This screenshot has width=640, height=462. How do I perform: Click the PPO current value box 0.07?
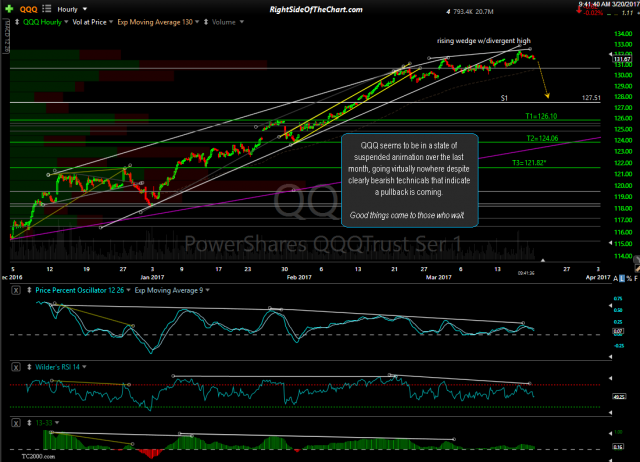pyautogui.click(x=618, y=331)
